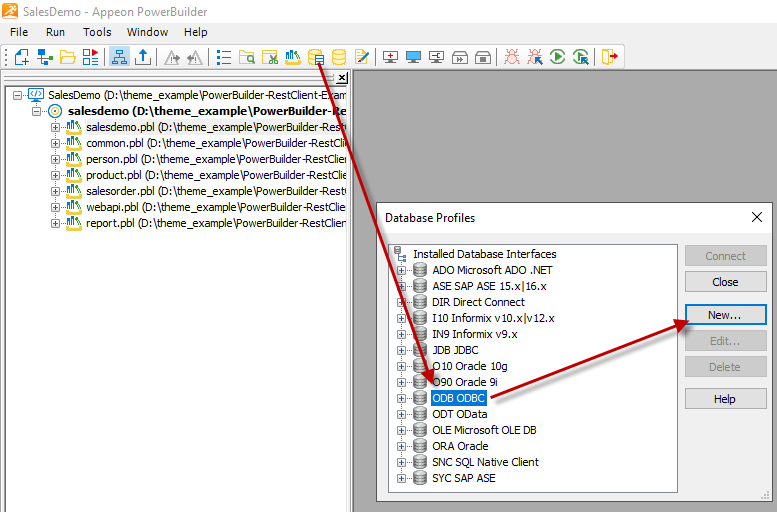The width and height of the screenshot is (777, 512).
Task: Collapse the bold salesdemo target node
Action: (37, 111)
